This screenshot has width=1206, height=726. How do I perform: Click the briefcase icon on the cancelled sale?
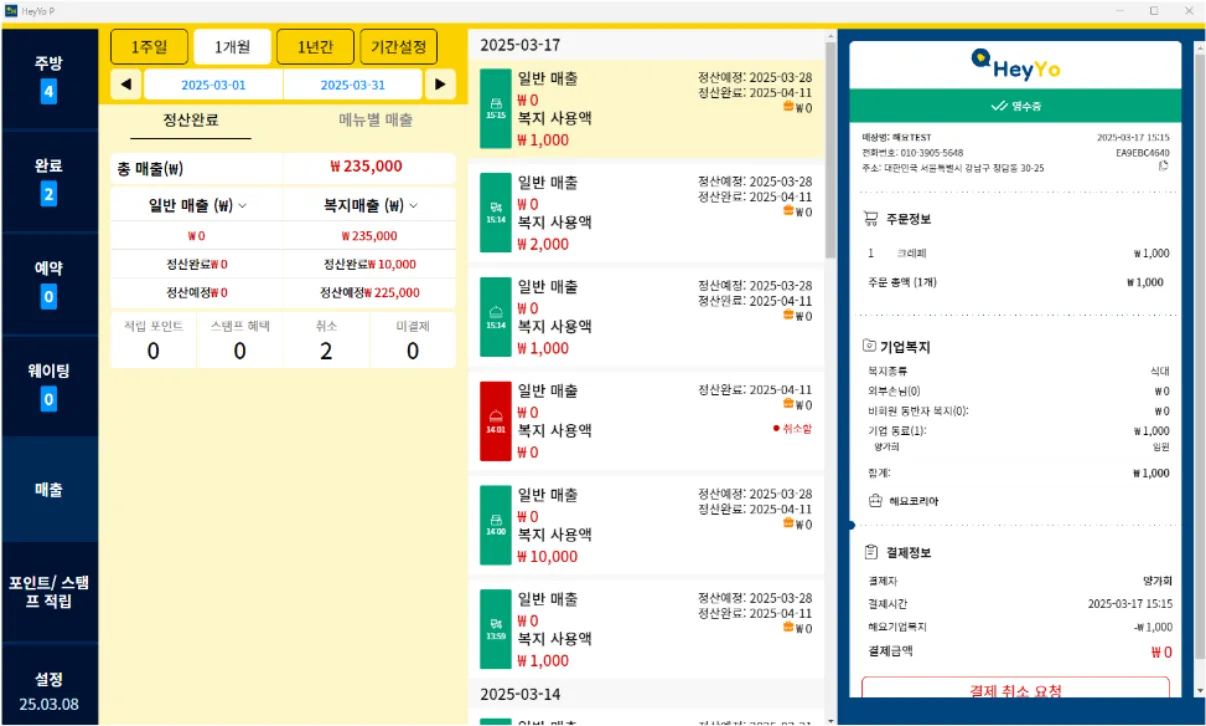(x=789, y=405)
